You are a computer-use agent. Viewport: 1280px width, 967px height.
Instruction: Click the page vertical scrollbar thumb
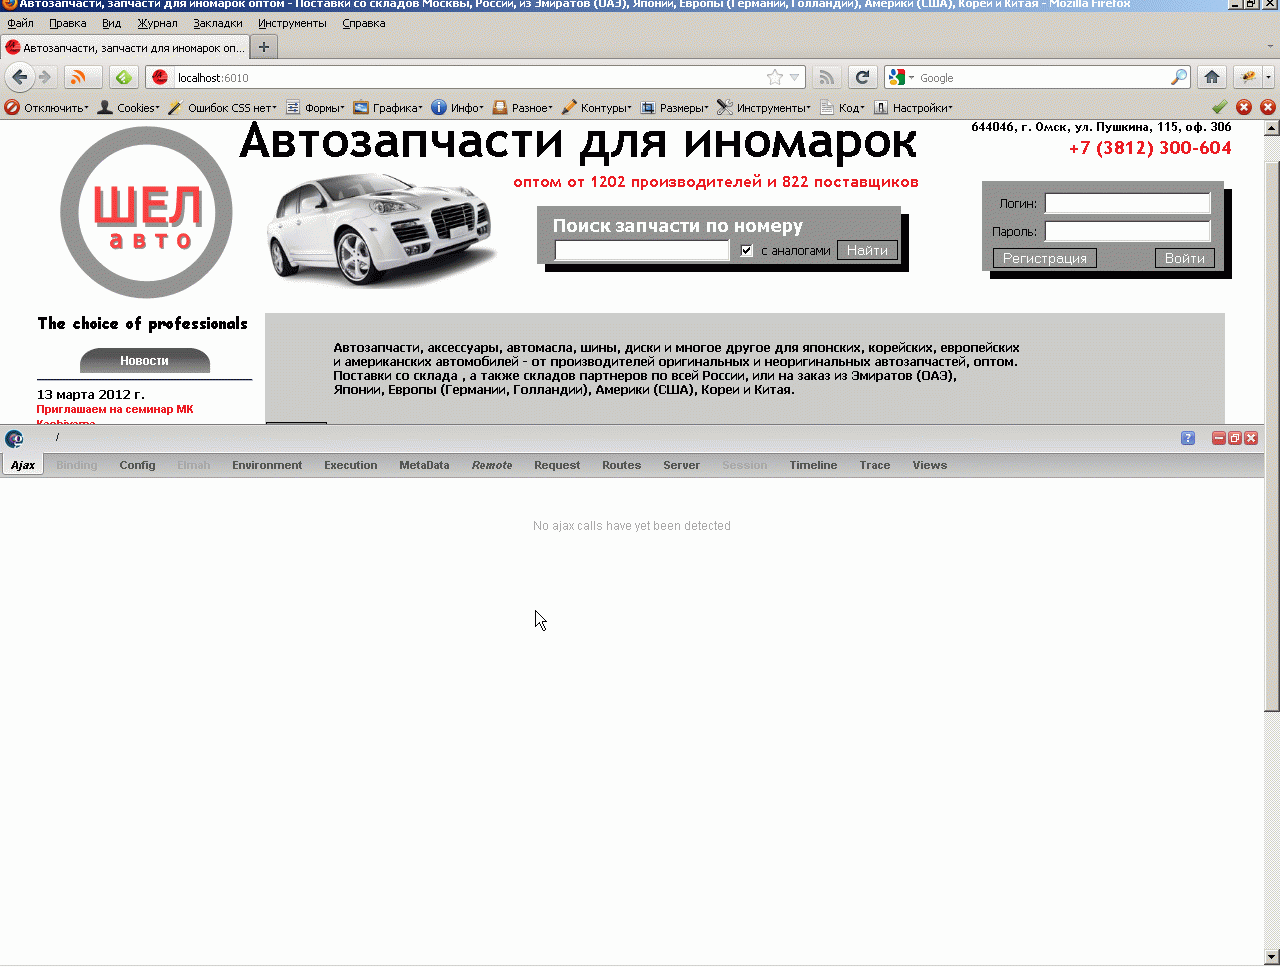[1272, 435]
